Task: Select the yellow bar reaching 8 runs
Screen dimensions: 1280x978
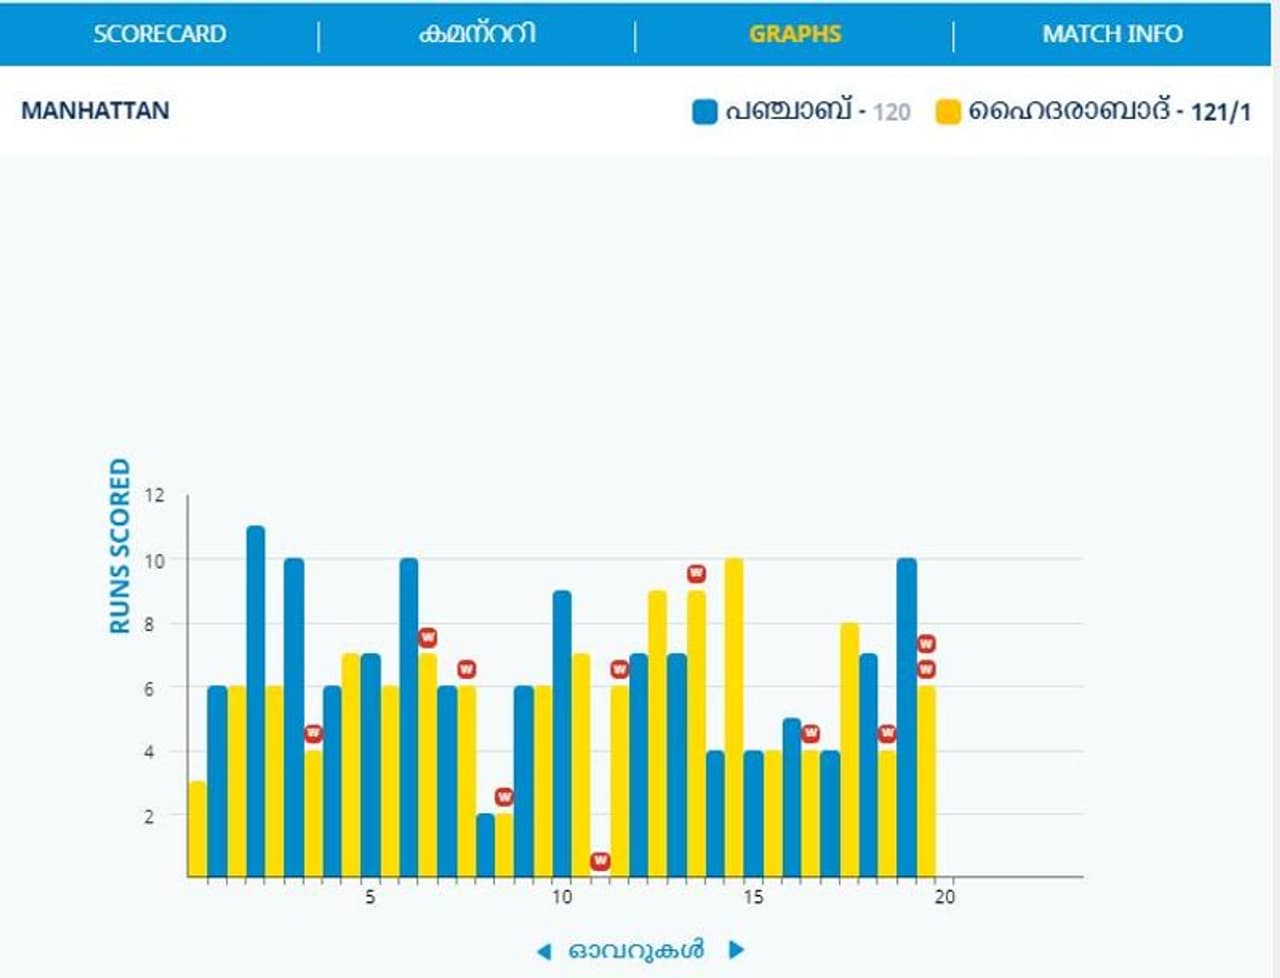Action: pos(849,750)
